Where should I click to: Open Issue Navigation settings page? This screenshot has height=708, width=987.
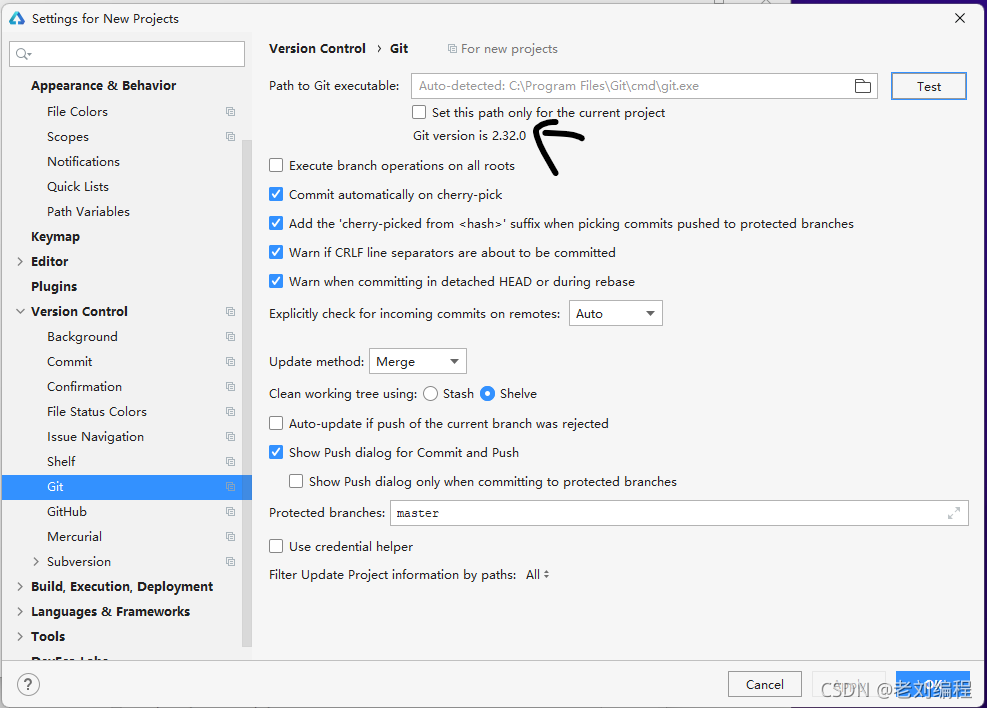tap(96, 437)
